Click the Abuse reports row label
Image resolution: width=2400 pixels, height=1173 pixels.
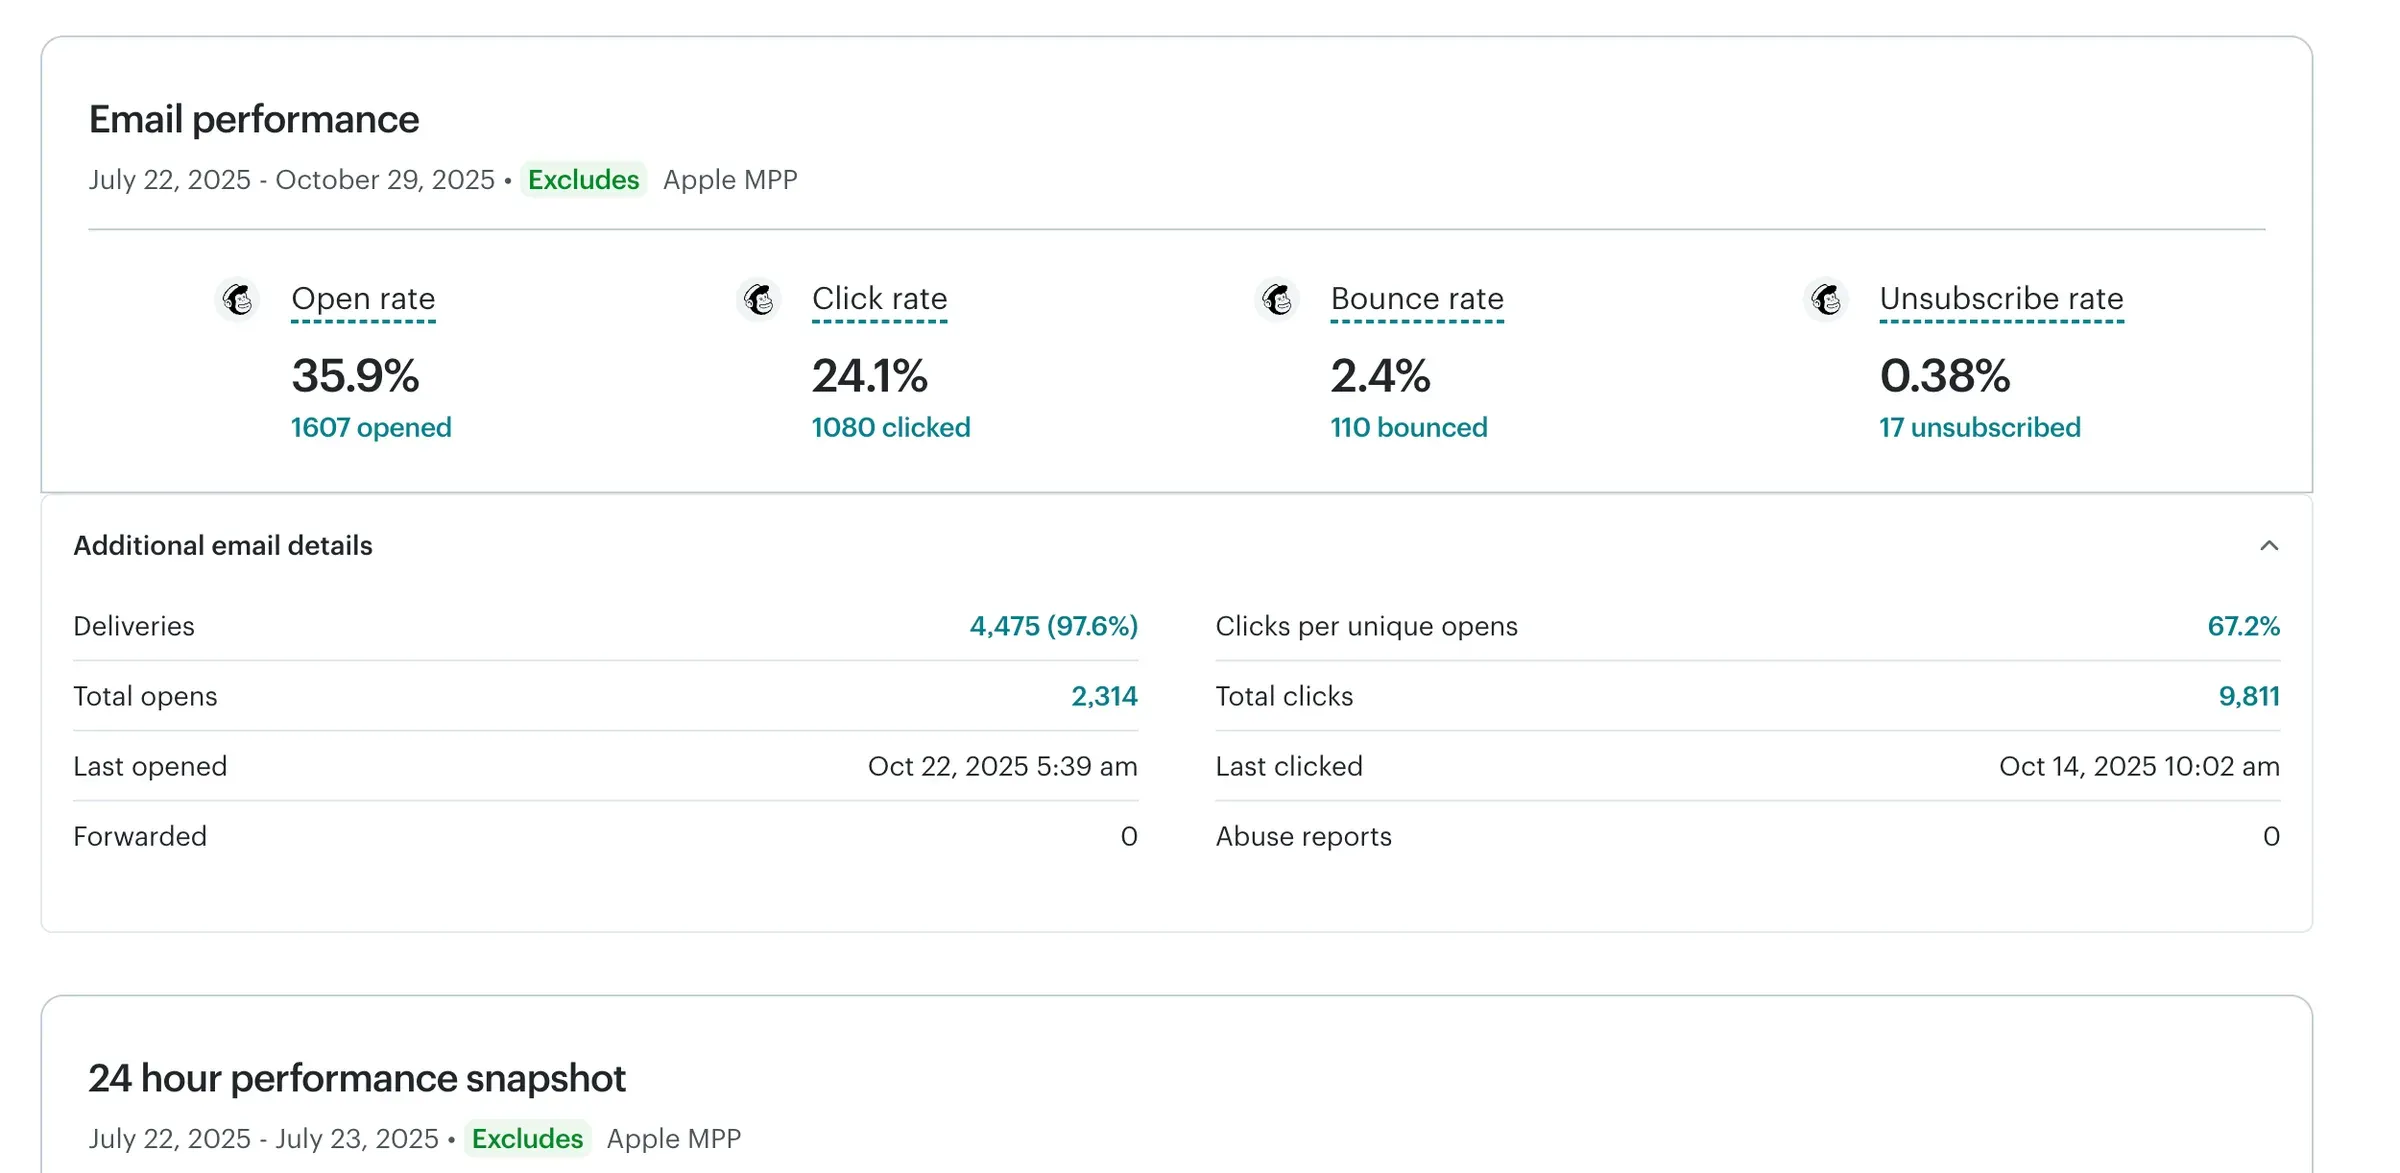pos(1304,836)
